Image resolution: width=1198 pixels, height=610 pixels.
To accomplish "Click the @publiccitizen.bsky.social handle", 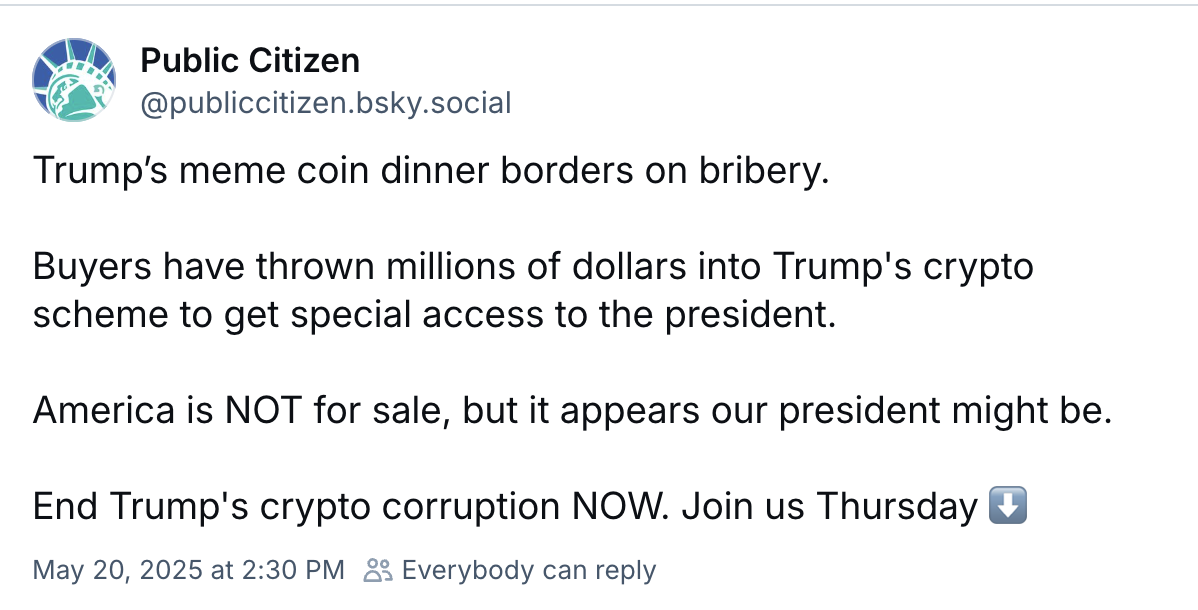I will coord(325,103).
